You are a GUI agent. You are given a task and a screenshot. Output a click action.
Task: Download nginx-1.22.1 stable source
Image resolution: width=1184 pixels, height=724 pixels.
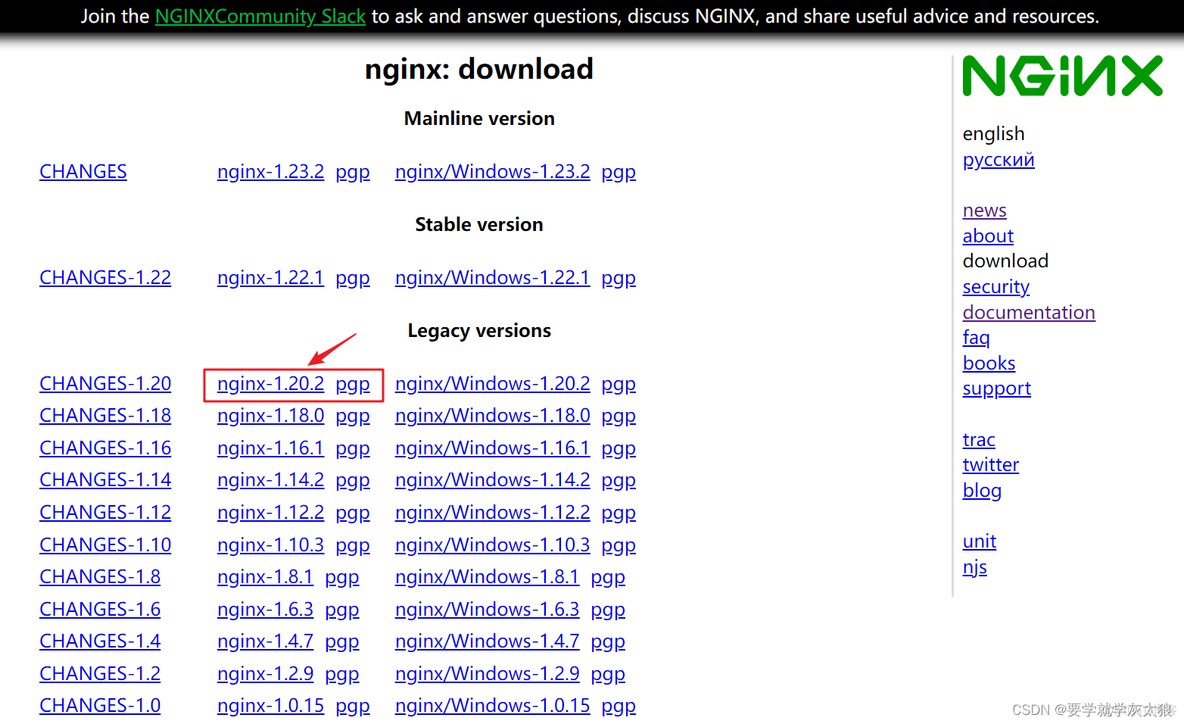pyautogui.click(x=270, y=277)
